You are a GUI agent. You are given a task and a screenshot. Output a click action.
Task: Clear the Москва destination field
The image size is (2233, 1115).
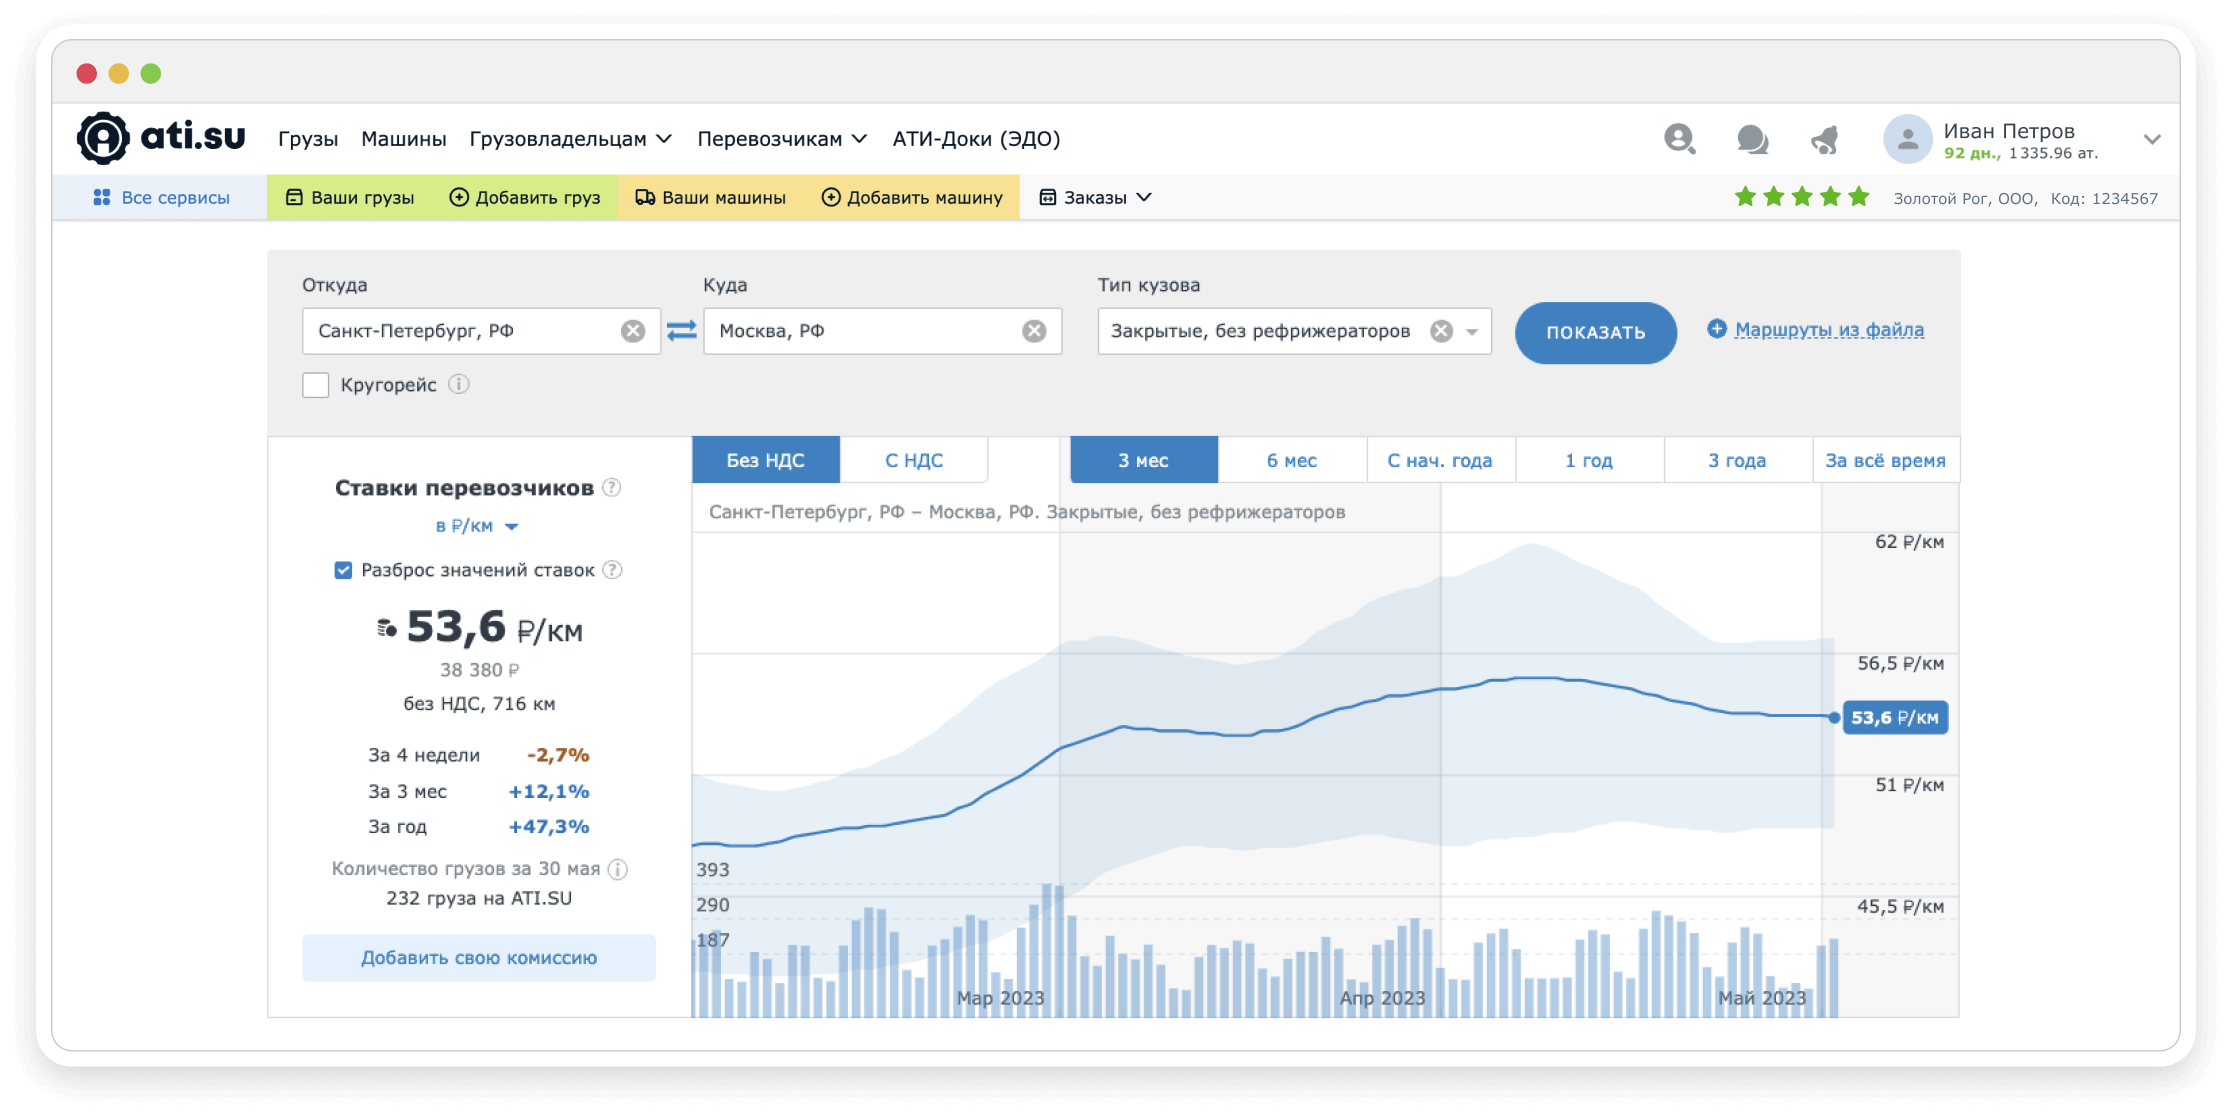click(1034, 331)
